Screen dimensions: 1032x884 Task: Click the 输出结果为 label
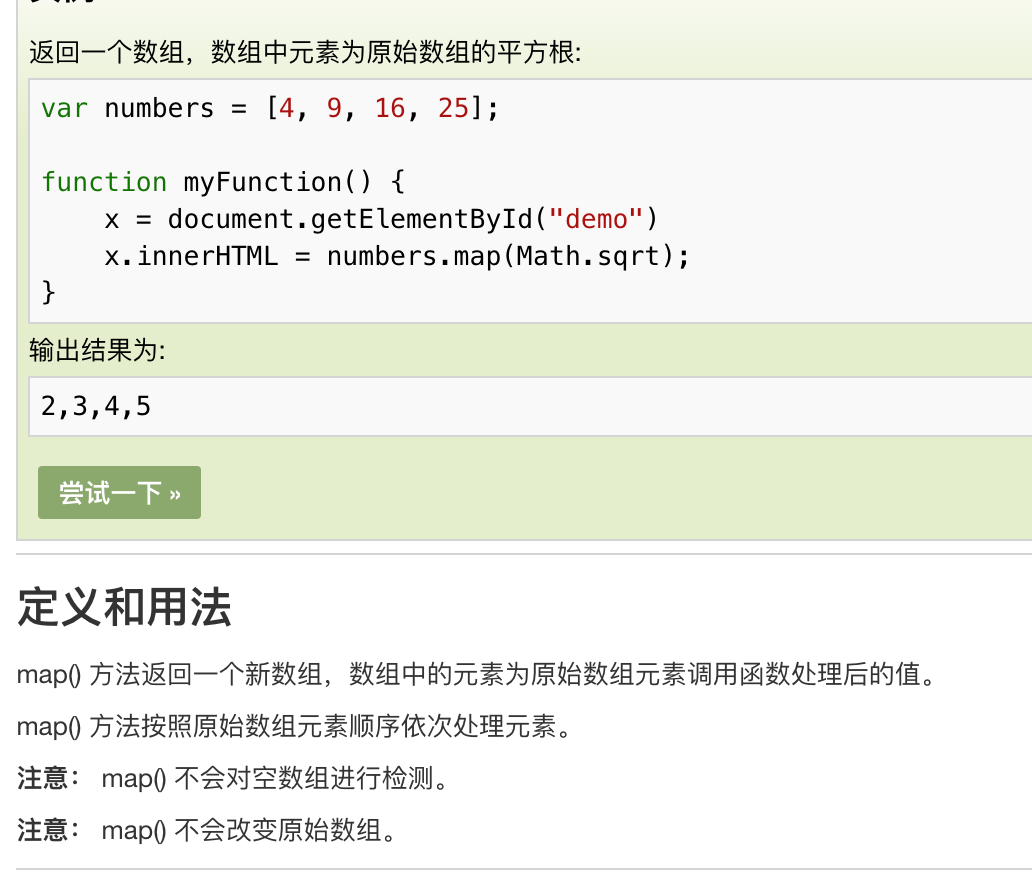point(97,350)
